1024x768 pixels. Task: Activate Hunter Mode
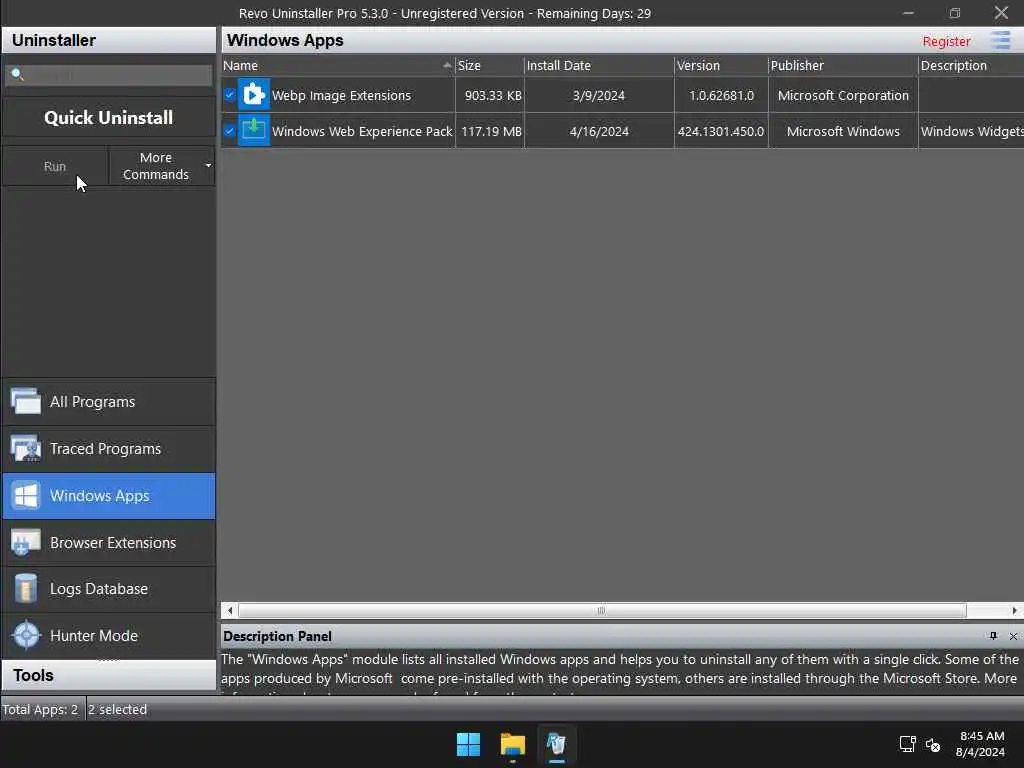pyautogui.click(x=109, y=635)
